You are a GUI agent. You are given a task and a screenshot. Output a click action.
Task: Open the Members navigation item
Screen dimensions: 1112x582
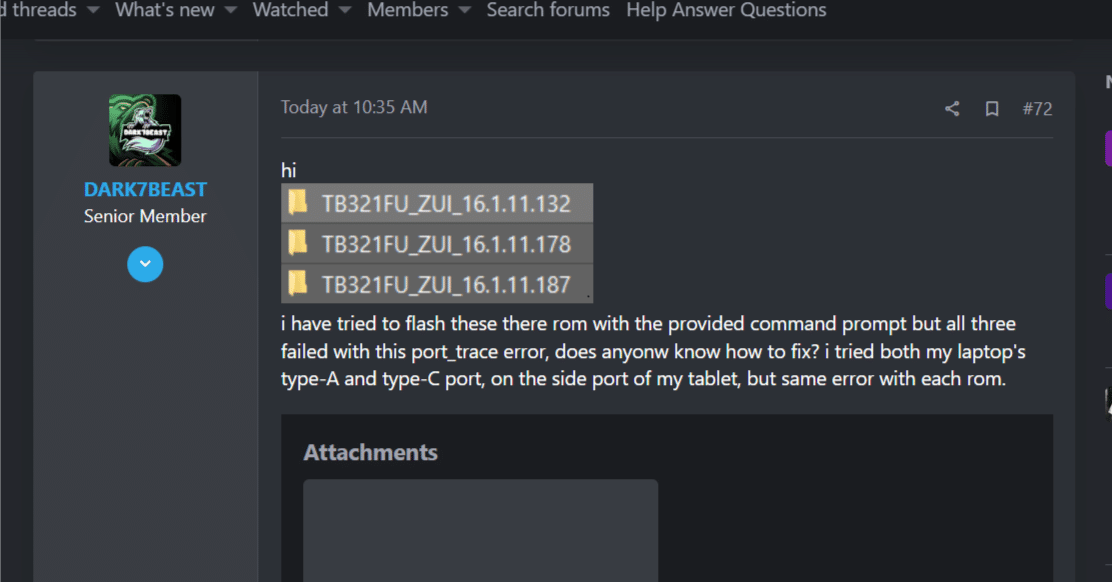coord(407,10)
